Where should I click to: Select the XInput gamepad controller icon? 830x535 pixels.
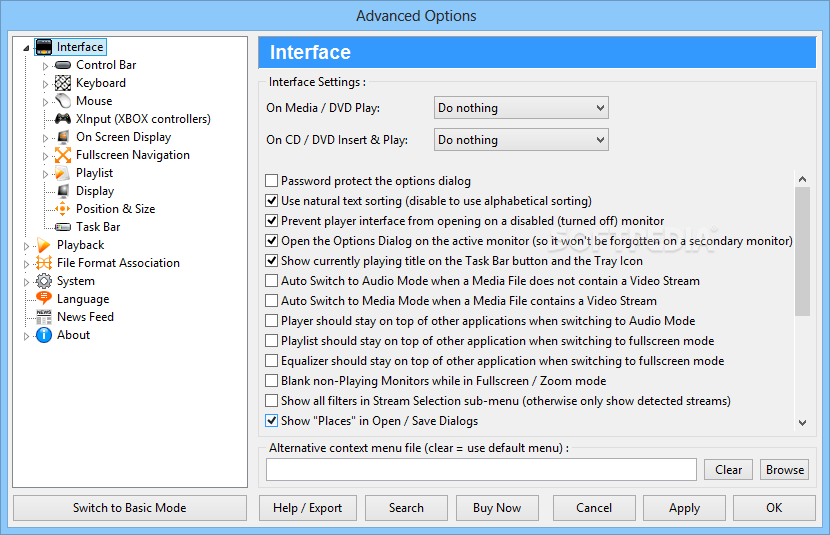click(x=63, y=119)
